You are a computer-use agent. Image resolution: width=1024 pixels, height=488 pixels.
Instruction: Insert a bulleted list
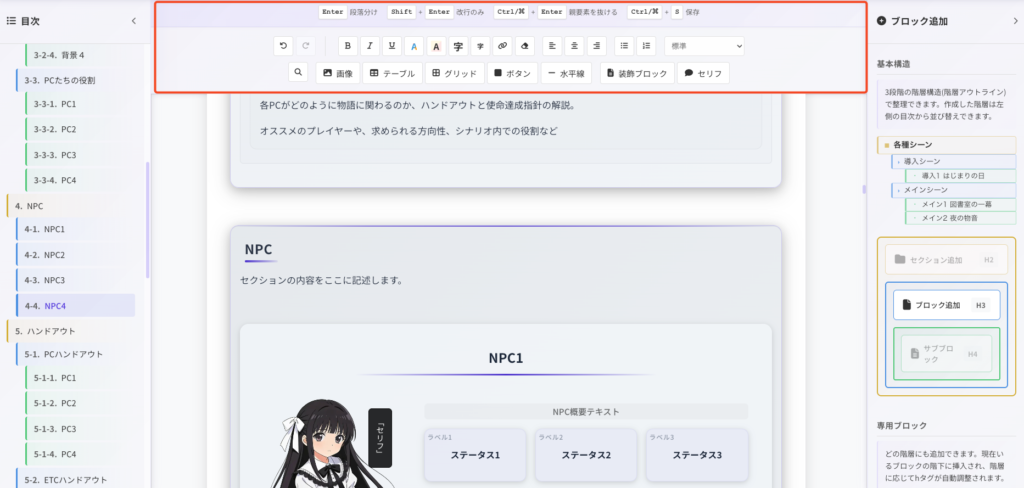pyautogui.click(x=624, y=46)
